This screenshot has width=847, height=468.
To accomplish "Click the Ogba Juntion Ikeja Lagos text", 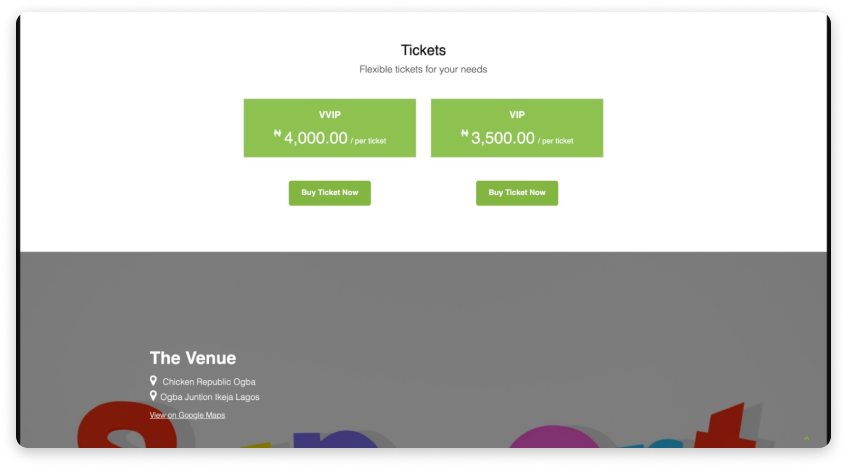I will pos(210,397).
